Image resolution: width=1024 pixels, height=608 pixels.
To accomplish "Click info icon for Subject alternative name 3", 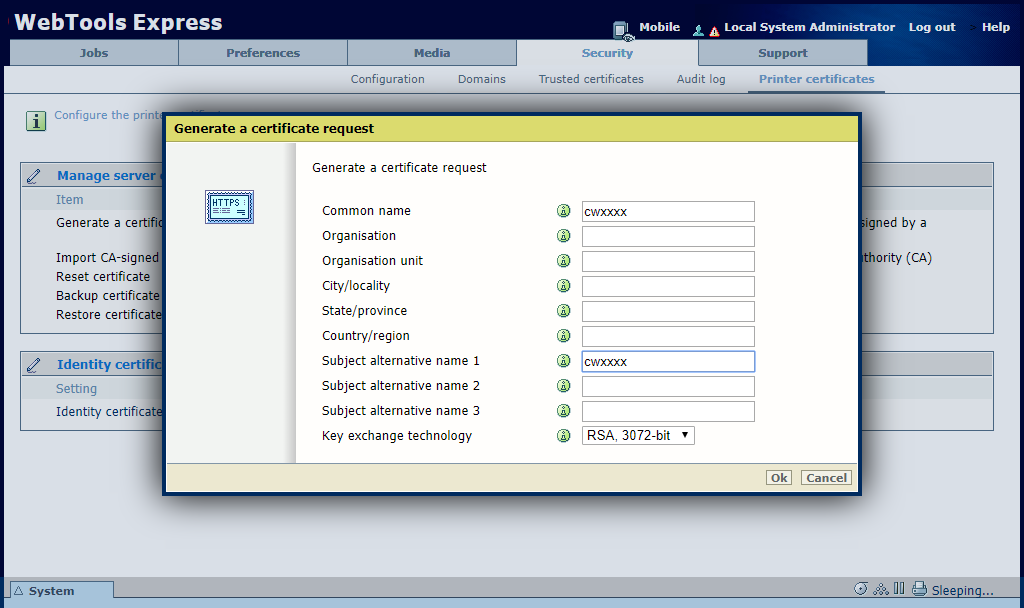I will (564, 411).
